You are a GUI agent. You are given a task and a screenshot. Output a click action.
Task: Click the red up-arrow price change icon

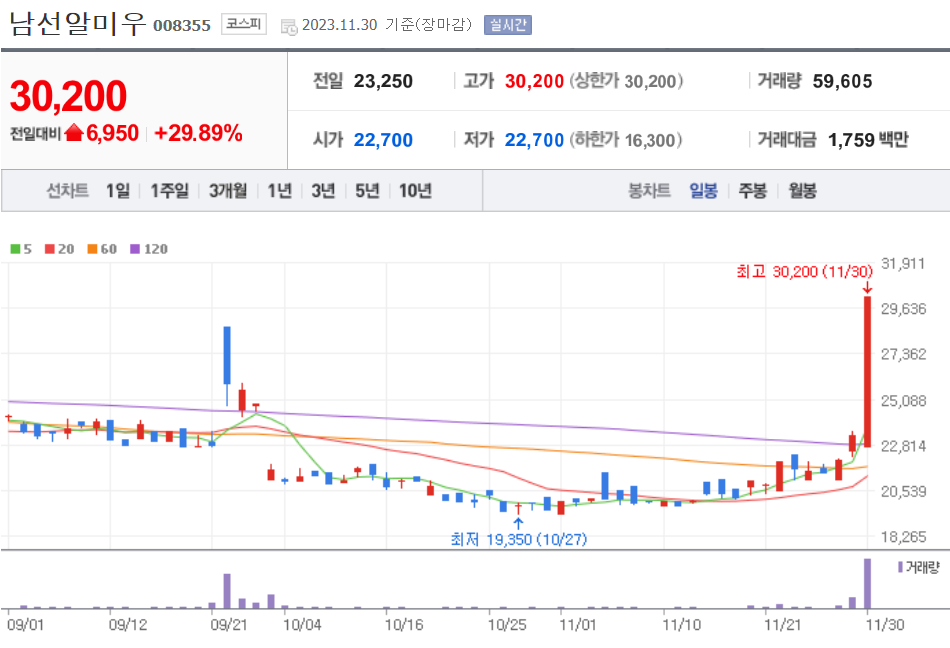click(x=74, y=133)
